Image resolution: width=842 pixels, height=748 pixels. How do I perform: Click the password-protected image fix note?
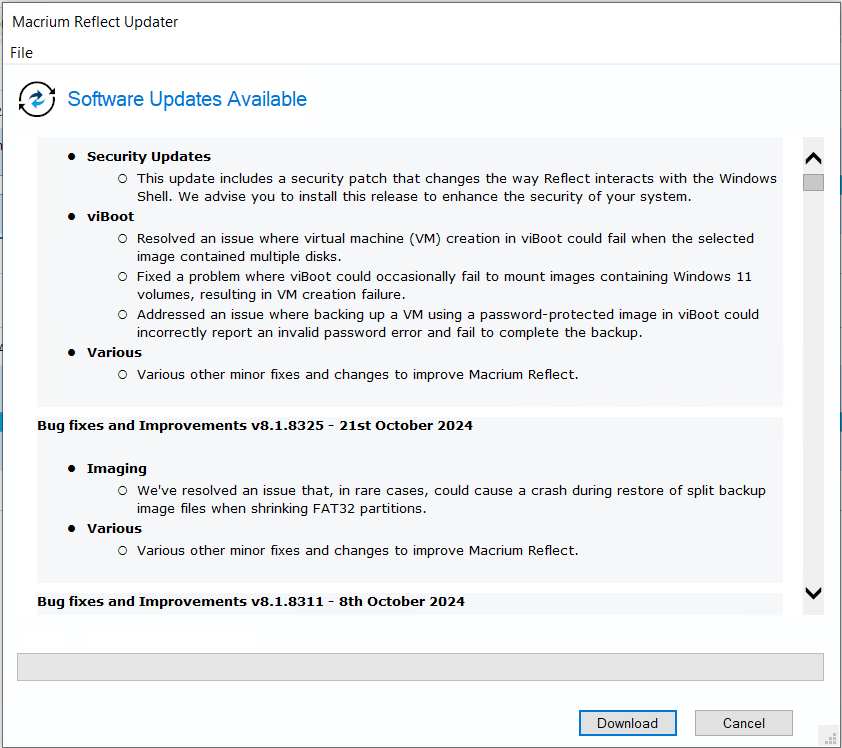point(447,323)
